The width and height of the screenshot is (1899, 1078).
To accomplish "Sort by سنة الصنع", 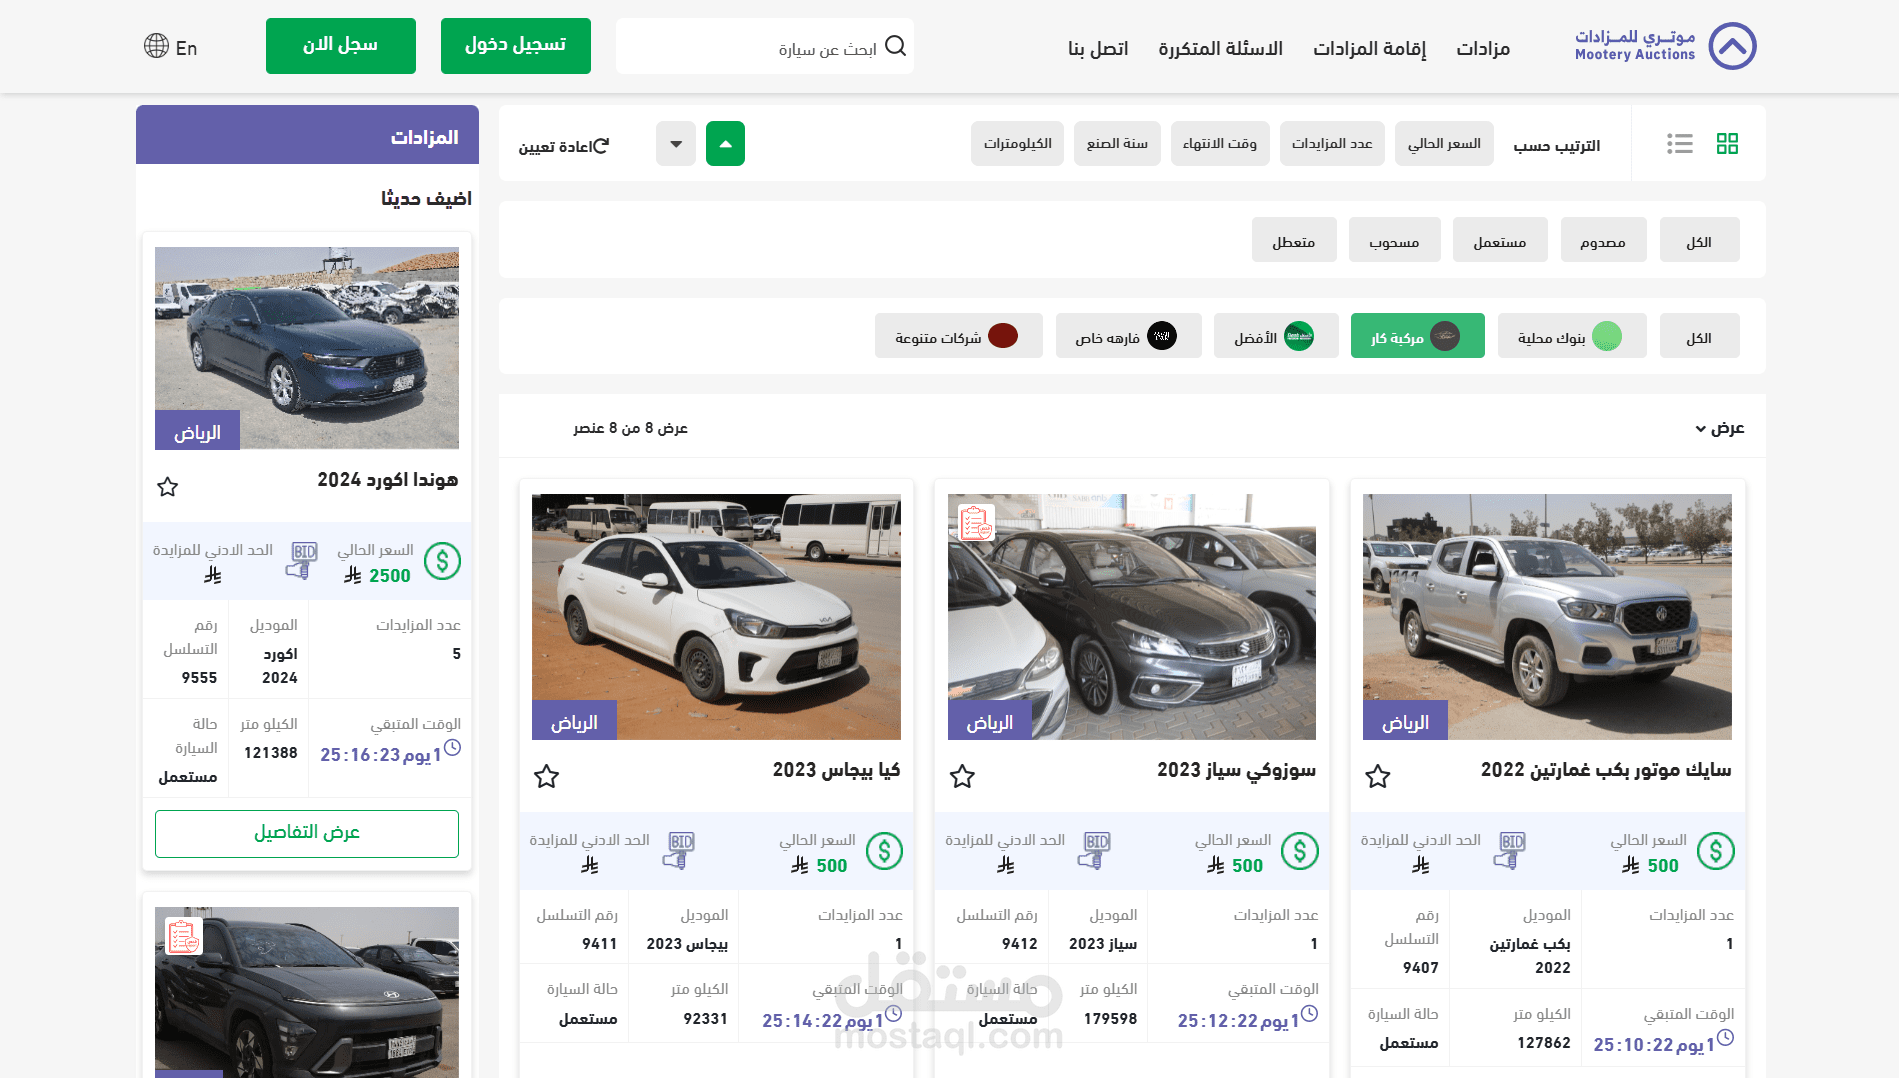I will (1117, 144).
